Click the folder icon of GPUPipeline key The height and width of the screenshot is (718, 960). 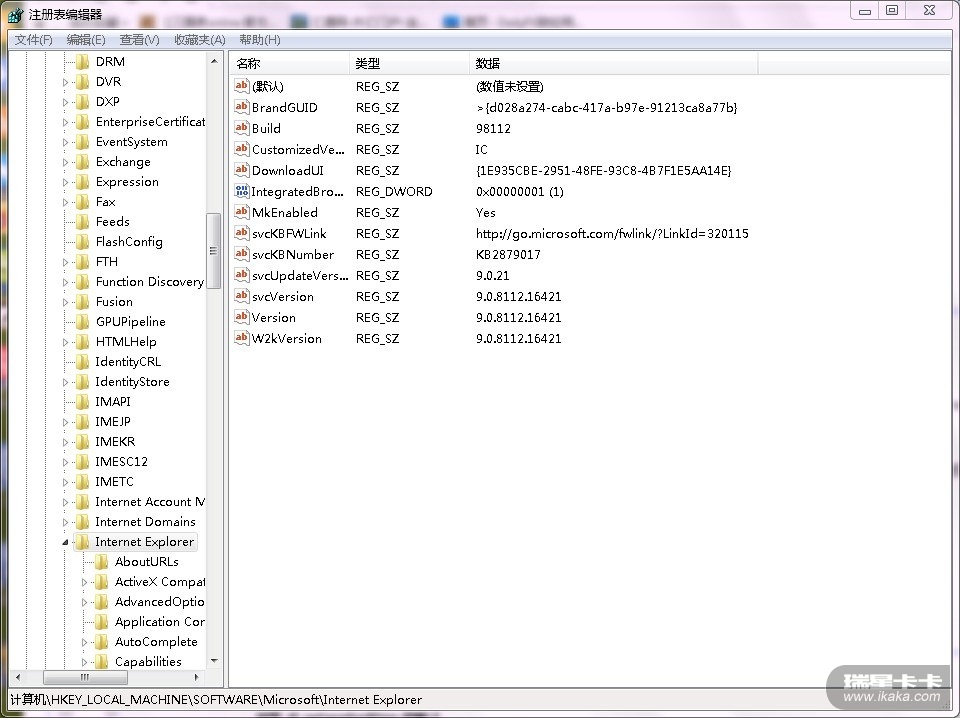(82, 321)
